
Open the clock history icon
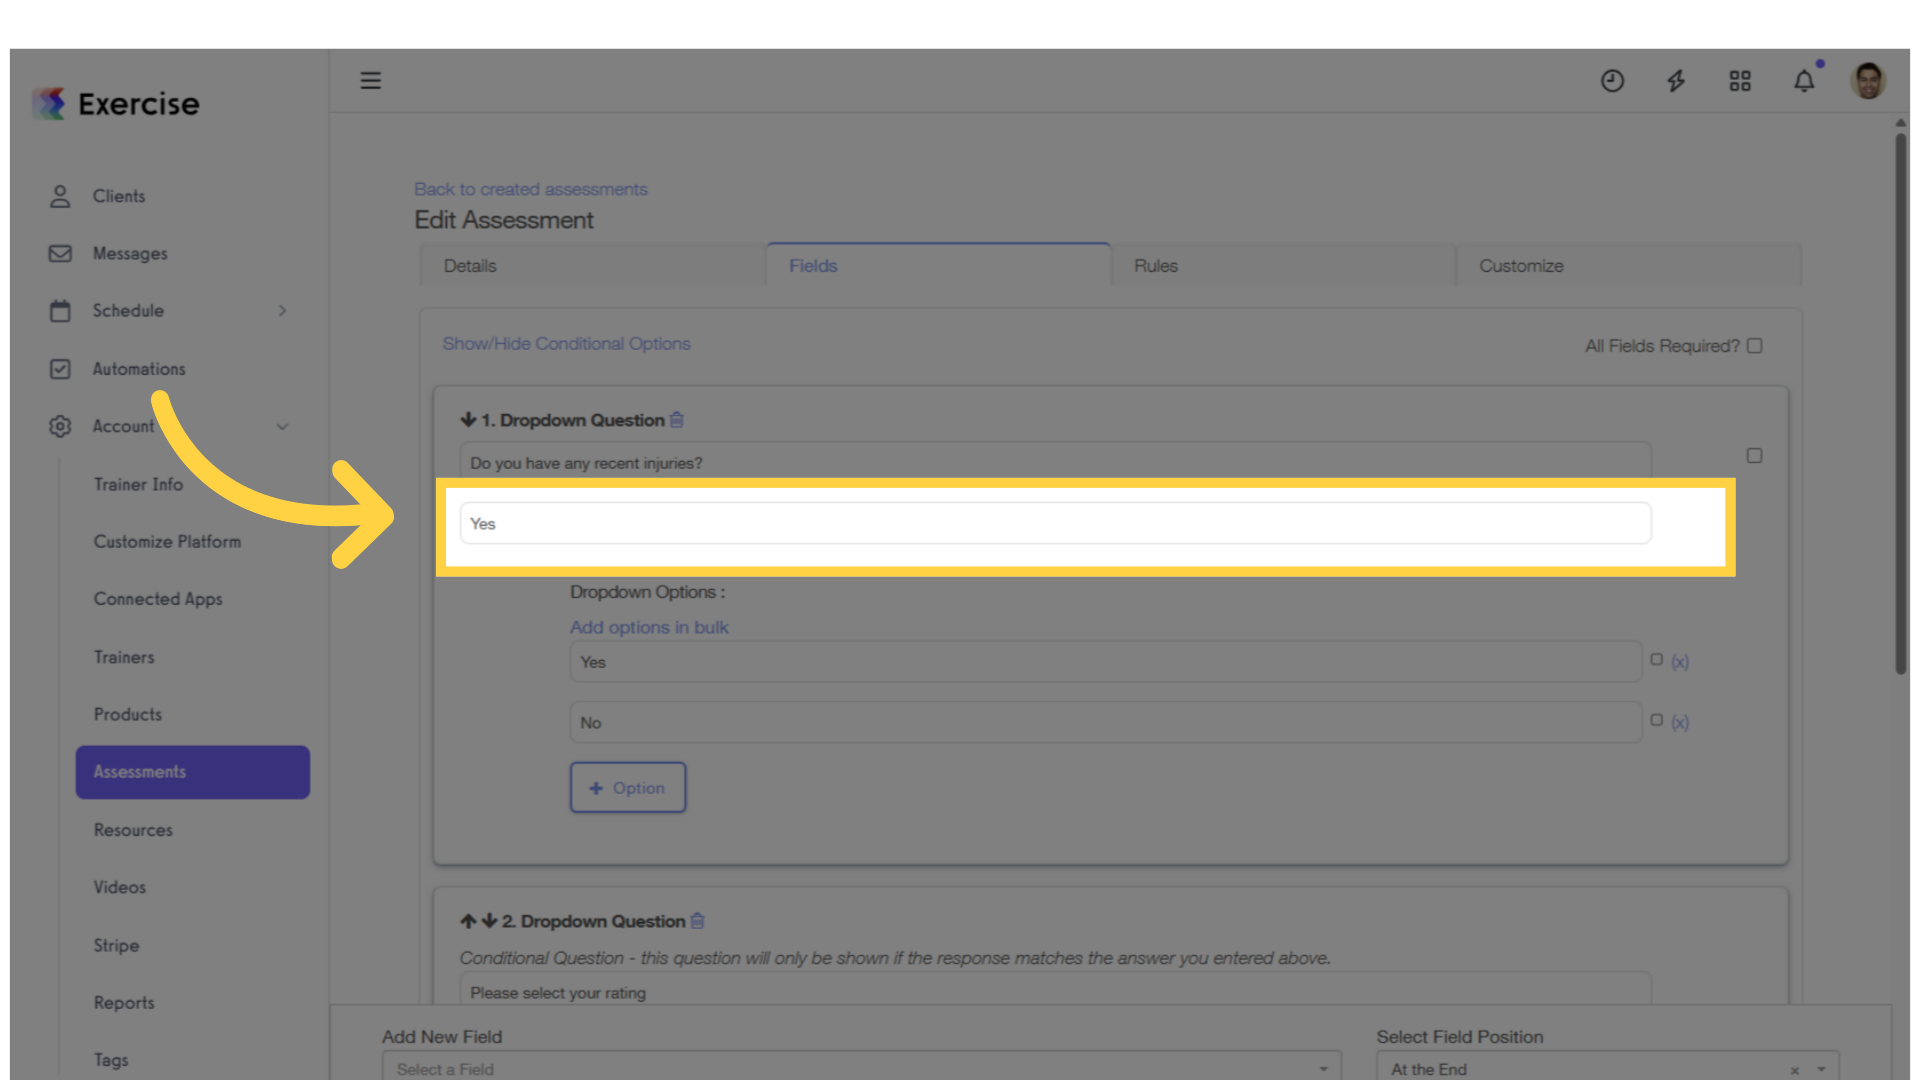(1612, 81)
